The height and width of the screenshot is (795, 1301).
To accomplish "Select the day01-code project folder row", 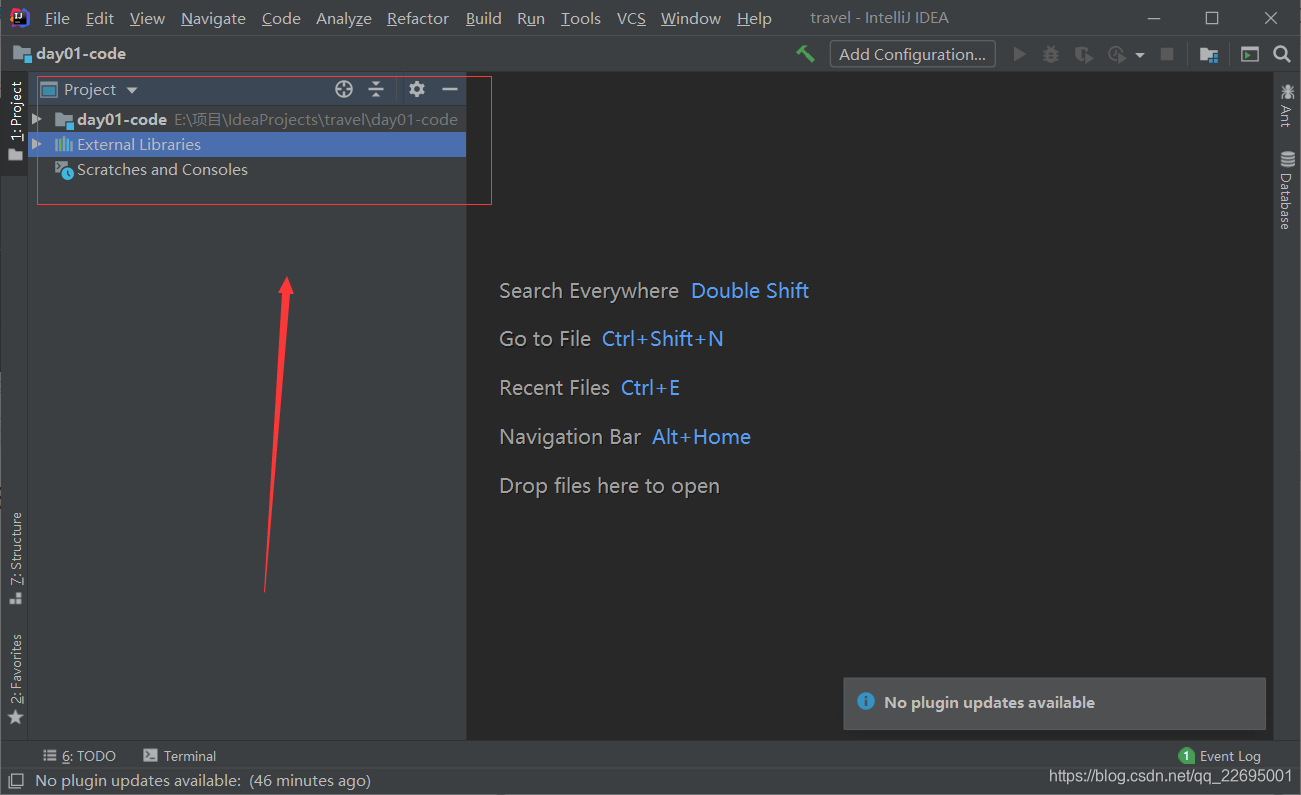I will point(248,119).
